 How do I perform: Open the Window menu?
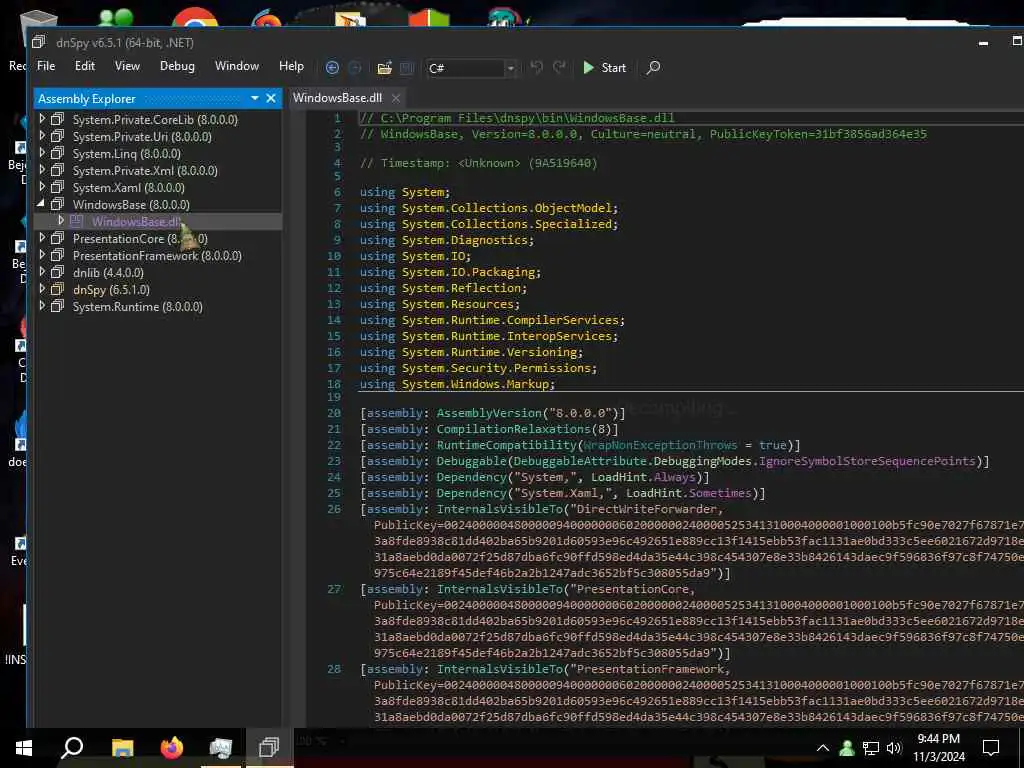click(236, 66)
